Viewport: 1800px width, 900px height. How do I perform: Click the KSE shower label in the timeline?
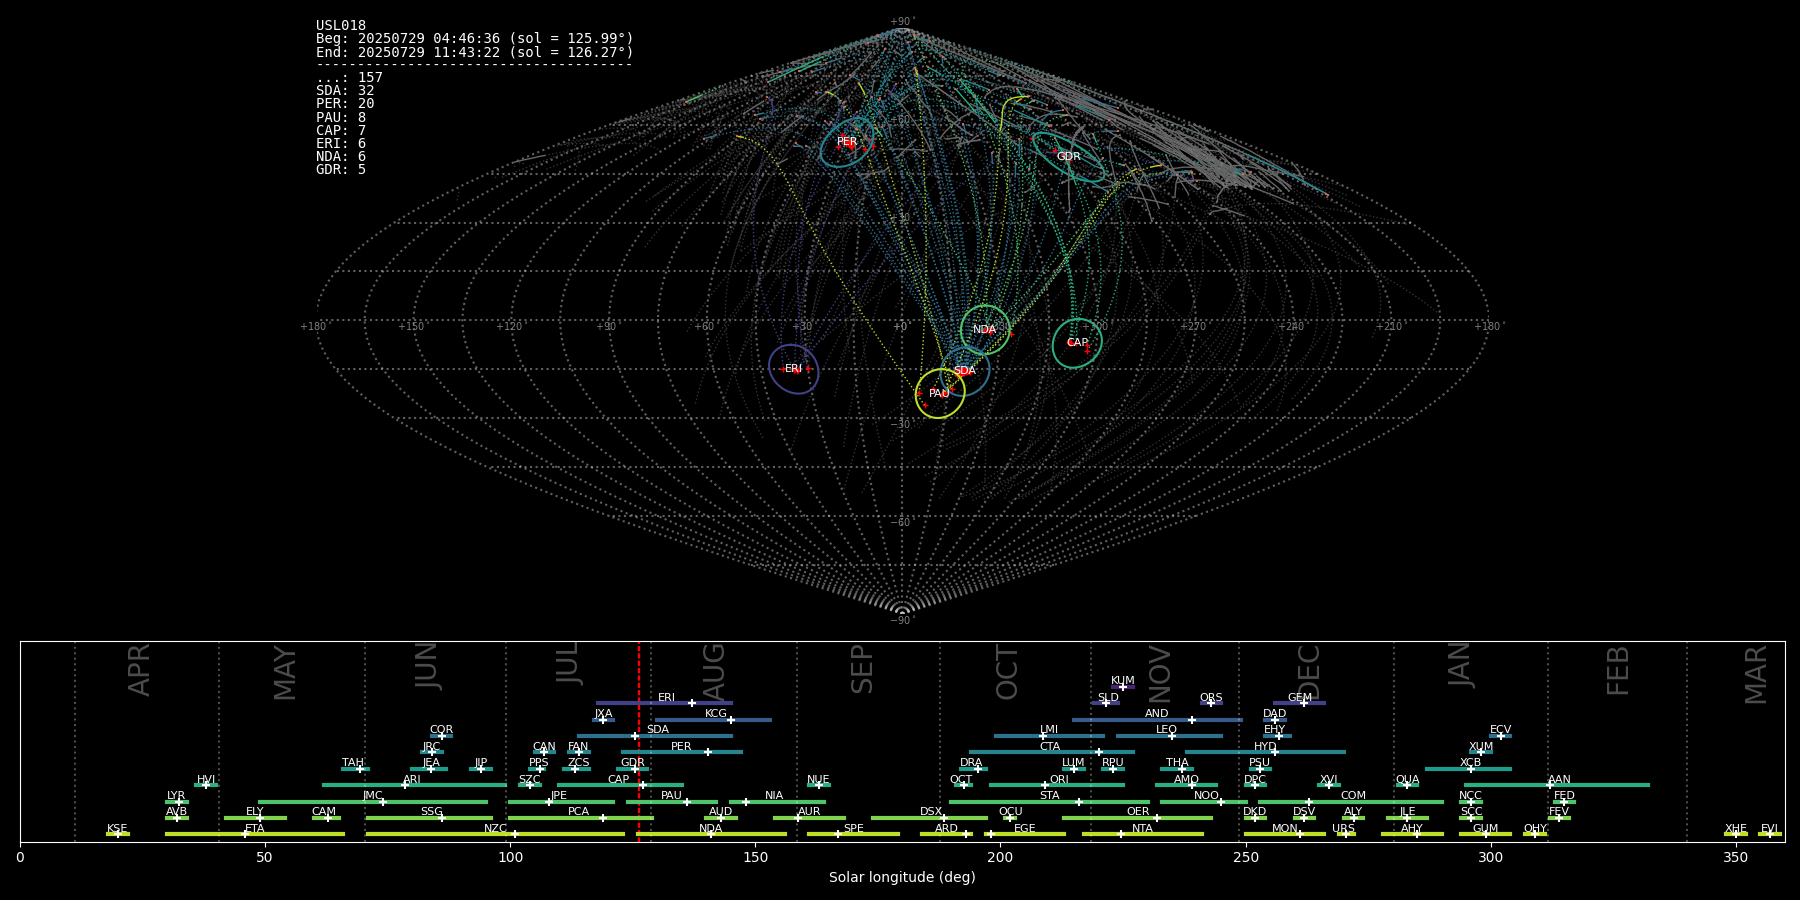[x=117, y=829]
